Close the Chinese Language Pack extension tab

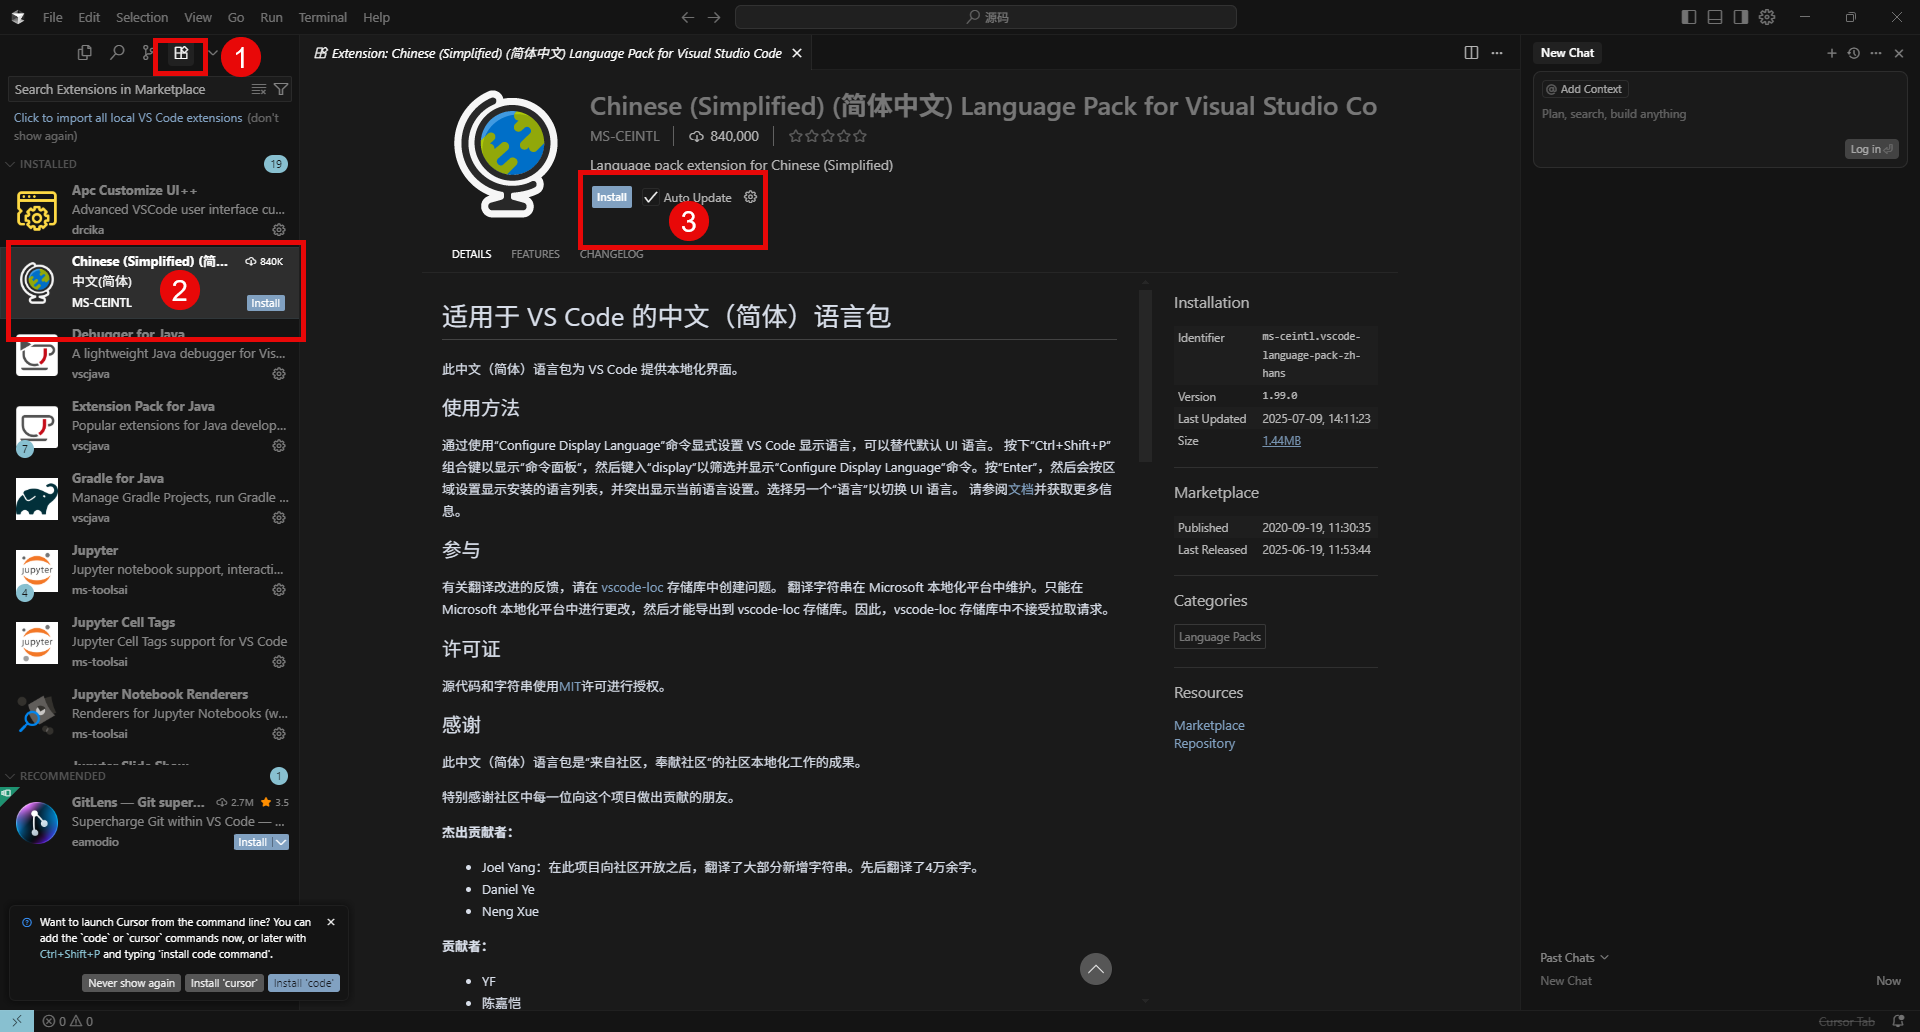[797, 53]
